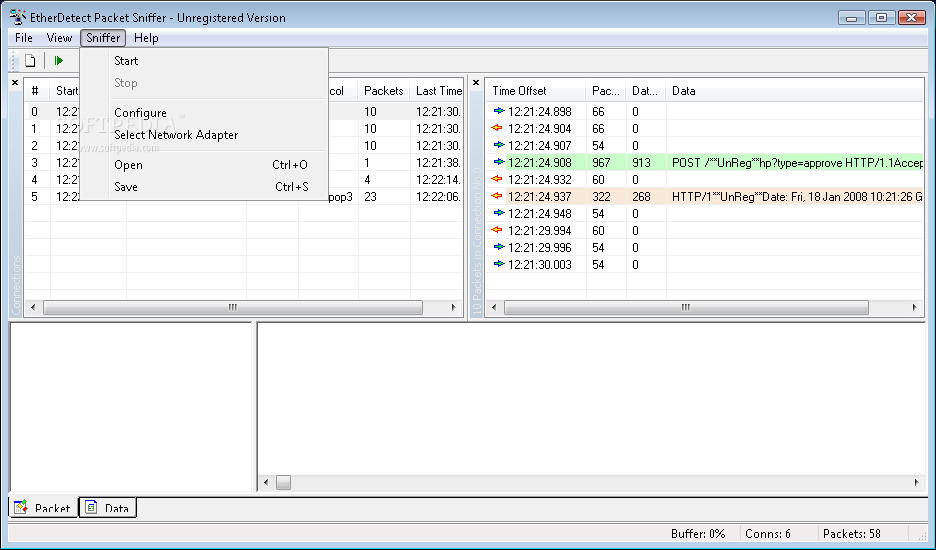Click the packet list horizontal scrollbar thumb

(686, 307)
